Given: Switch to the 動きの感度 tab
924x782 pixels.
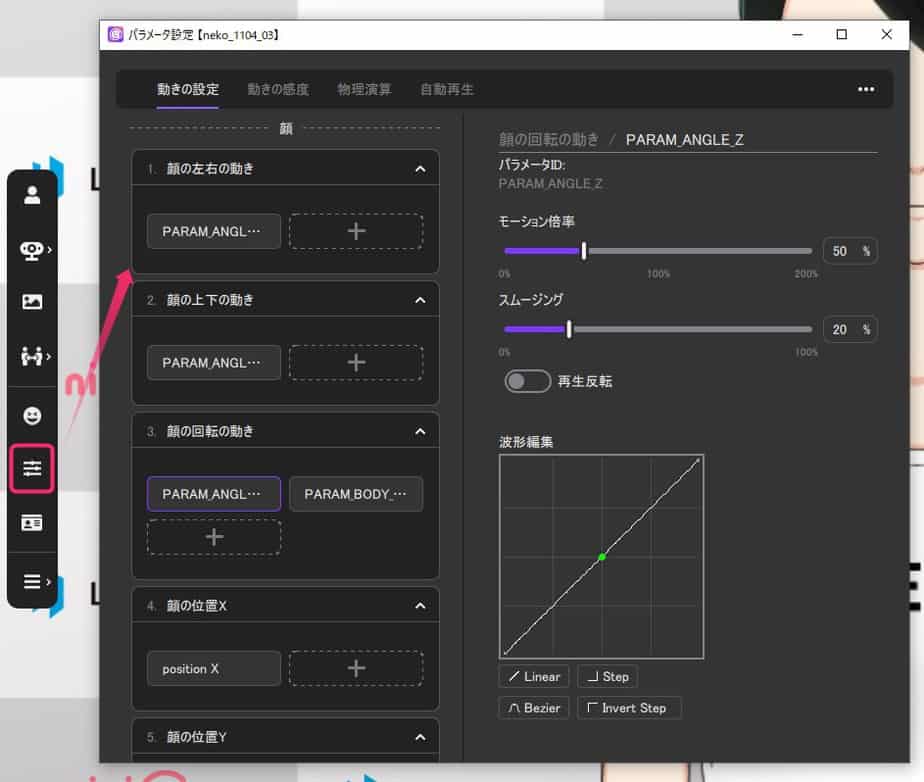Looking at the screenshot, I should tap(278, 90).
